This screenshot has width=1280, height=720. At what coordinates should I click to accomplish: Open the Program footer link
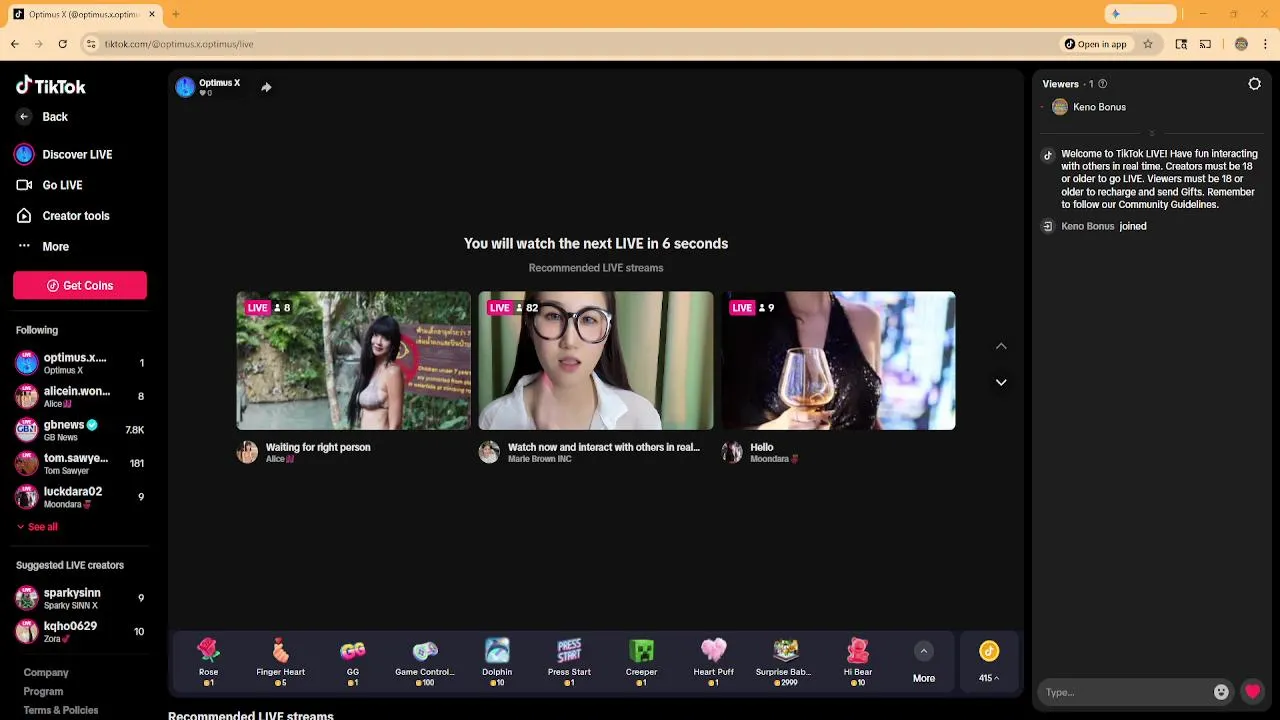coord(43,691)
